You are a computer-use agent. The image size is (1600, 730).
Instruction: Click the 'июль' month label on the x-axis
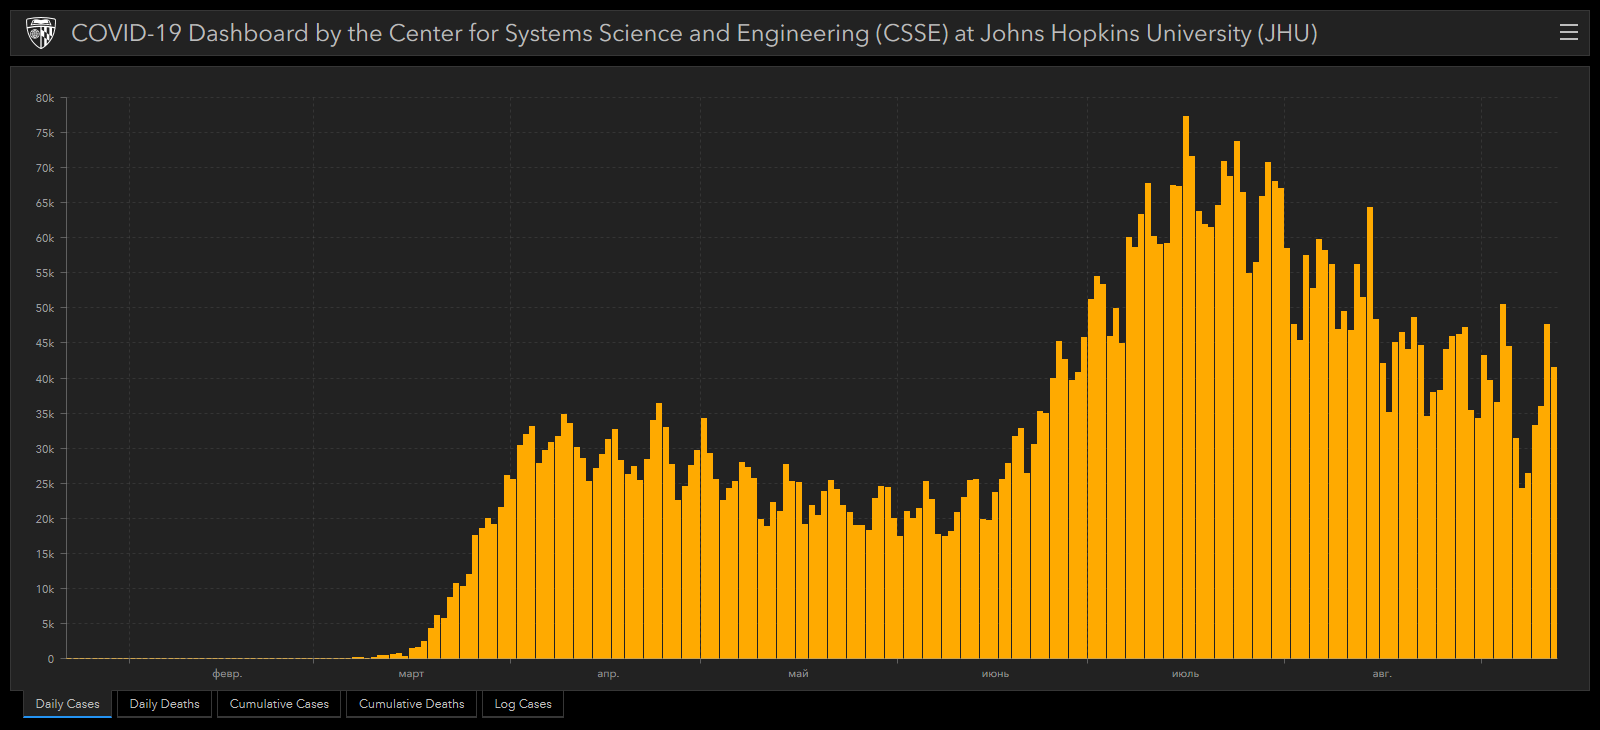tap(1185, 674)
